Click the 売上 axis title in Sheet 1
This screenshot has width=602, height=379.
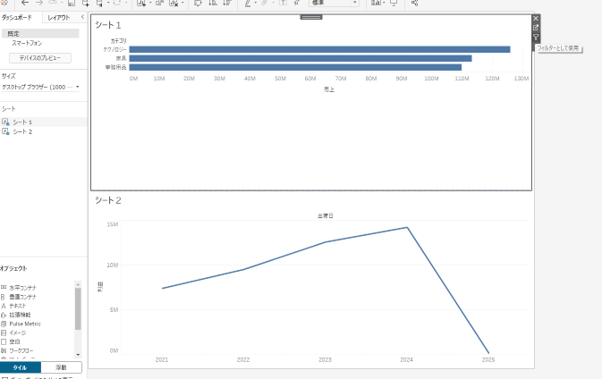coord(329,89)
